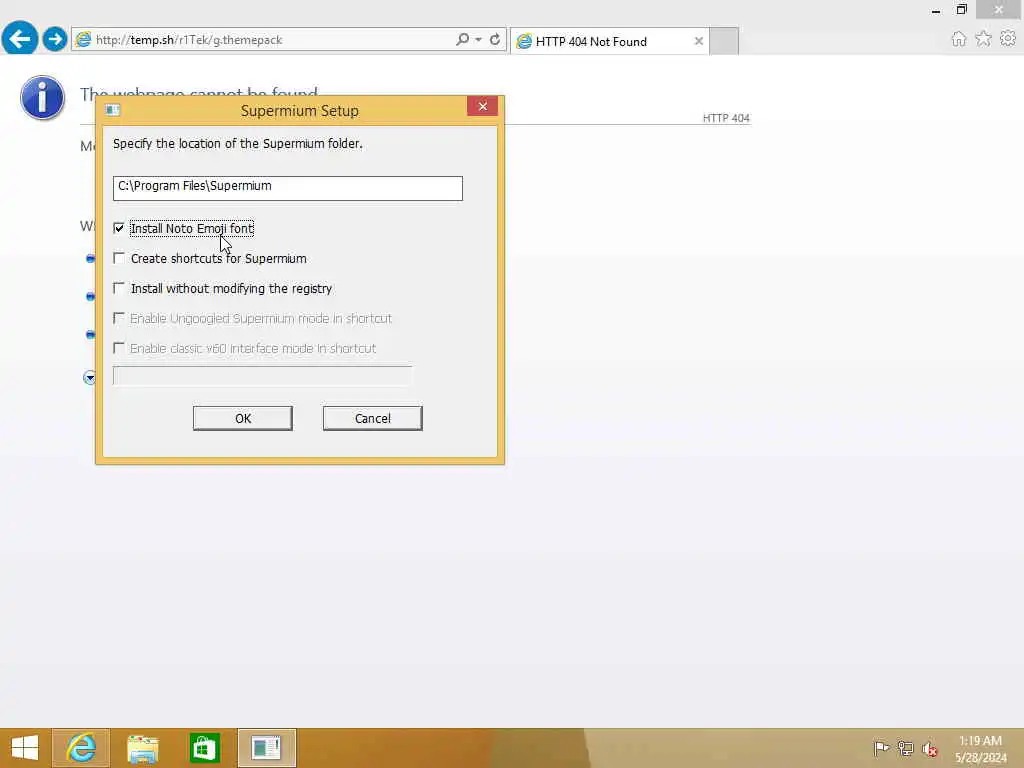Screen dimensions: 1024x768
Task: Open Favorites star icon
Action: coord(983,39)
